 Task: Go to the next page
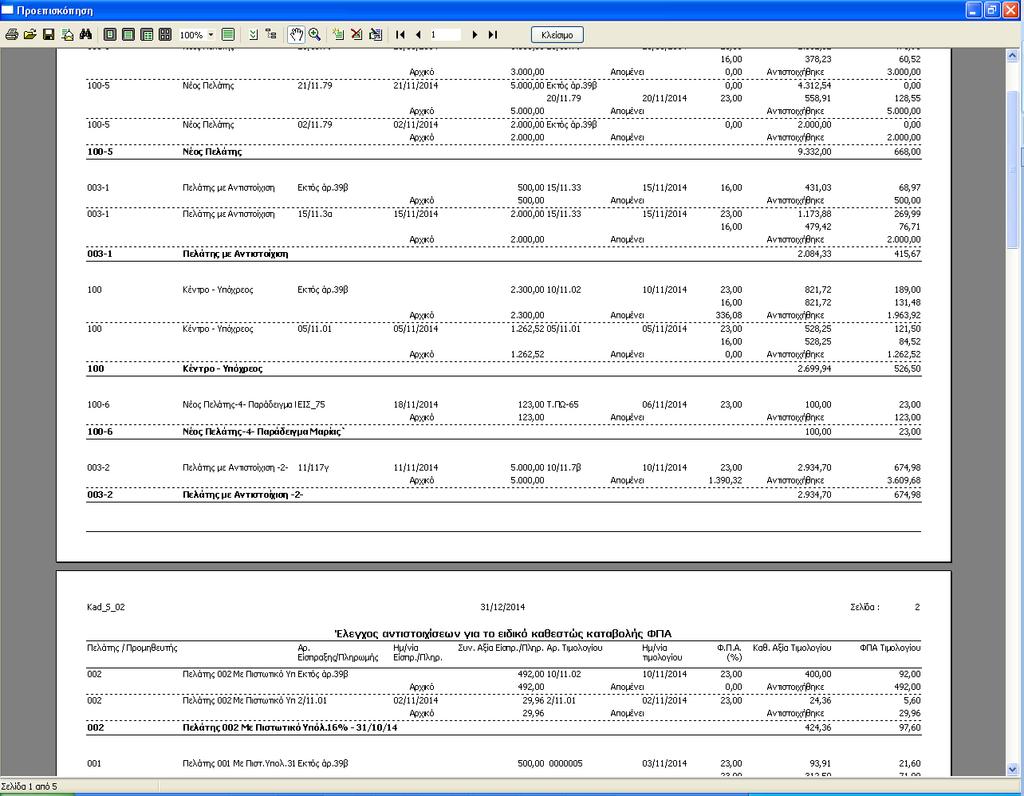point(475,35)
